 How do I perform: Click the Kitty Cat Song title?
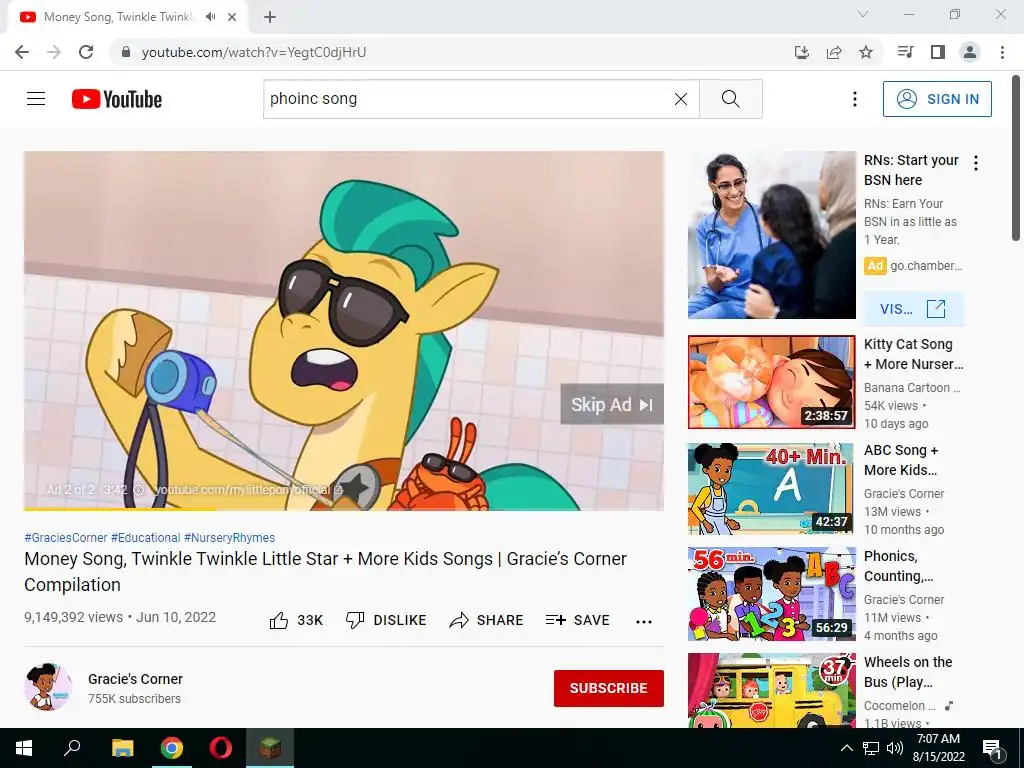click(x=913, y=354)
